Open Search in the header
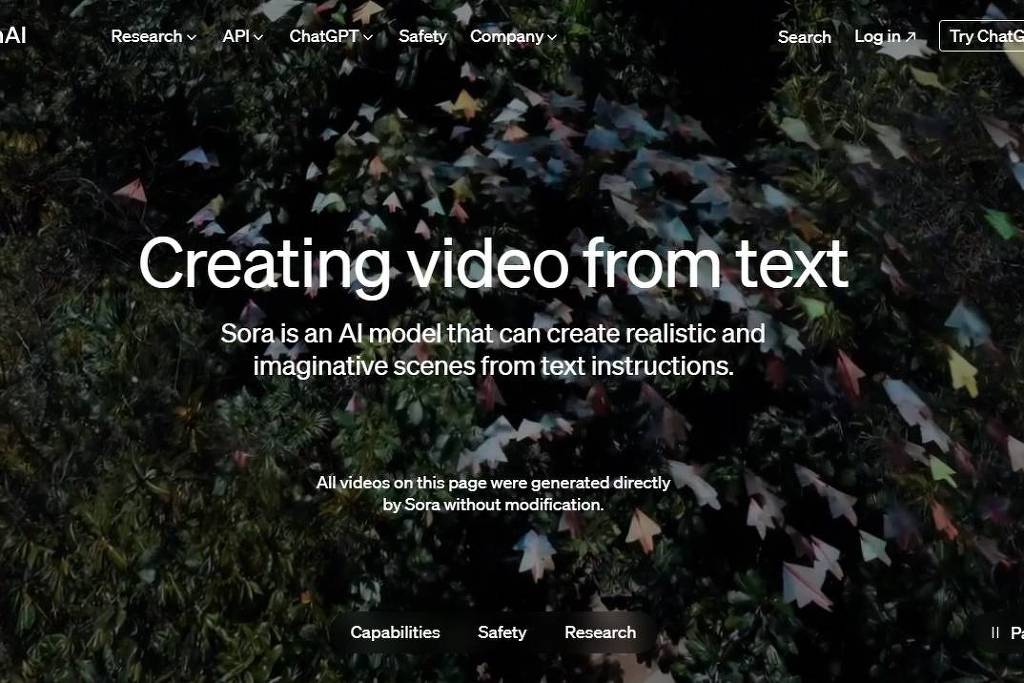The height and width of the screenshot is (683, 1024). click(804, 37)
